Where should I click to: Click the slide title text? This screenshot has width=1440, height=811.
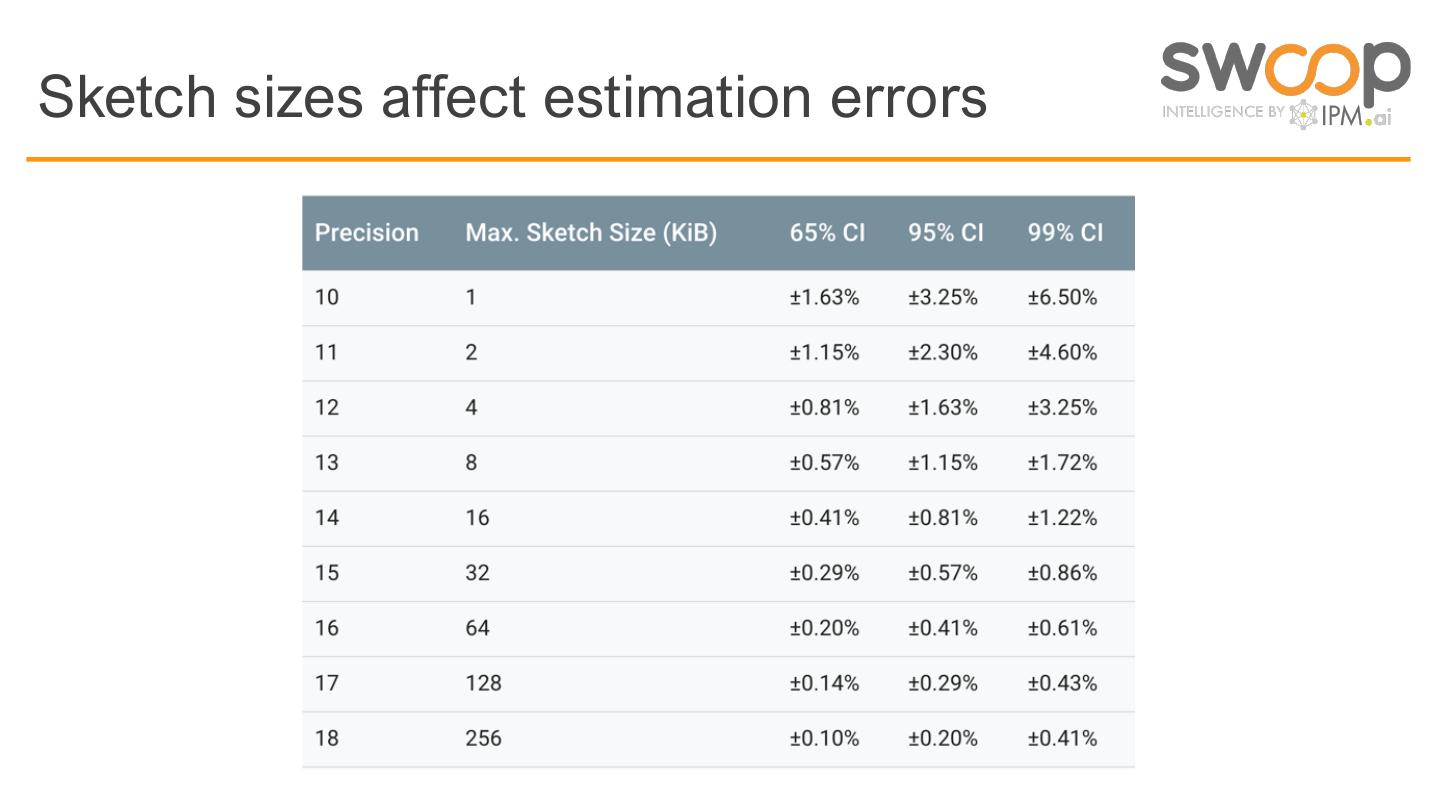(512, 97)
